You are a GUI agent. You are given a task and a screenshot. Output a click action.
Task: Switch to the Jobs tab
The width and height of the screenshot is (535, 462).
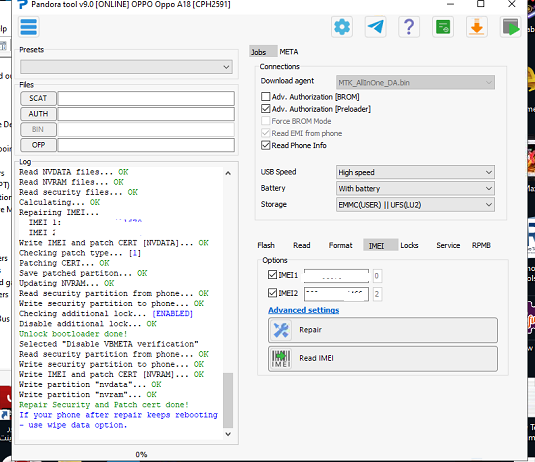(x=263, y=52)
